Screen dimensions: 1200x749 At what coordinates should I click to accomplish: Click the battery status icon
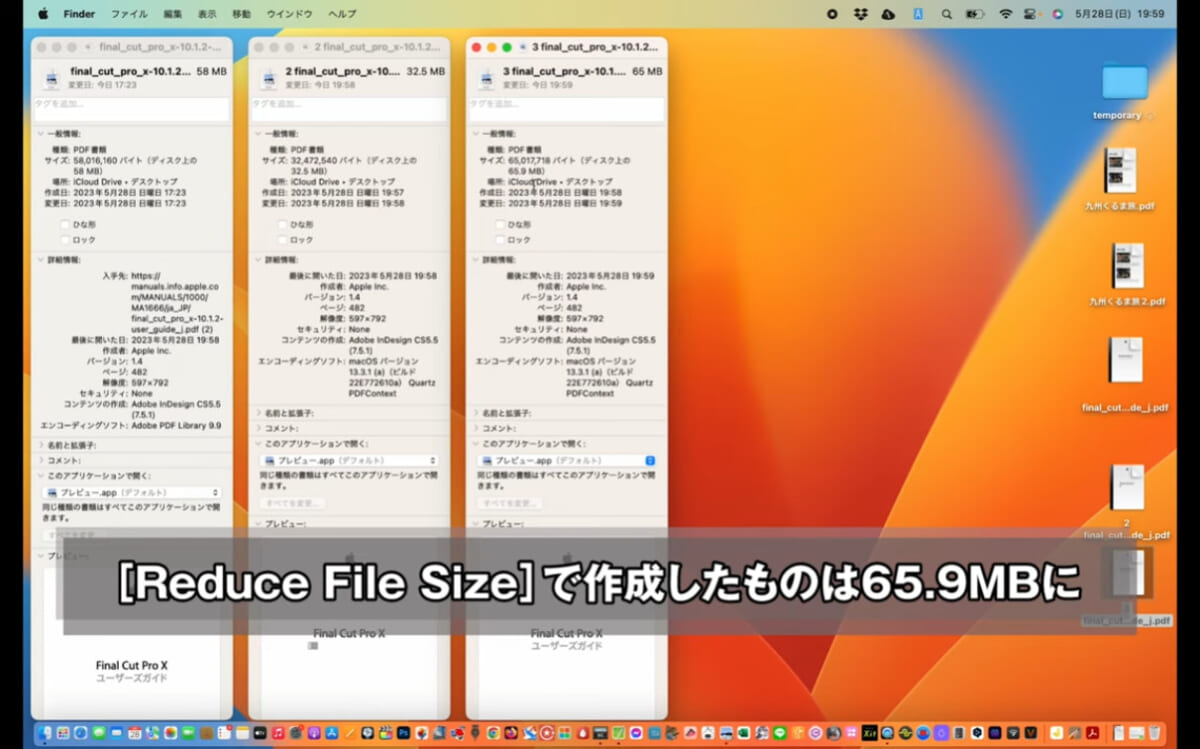point(976,14)
